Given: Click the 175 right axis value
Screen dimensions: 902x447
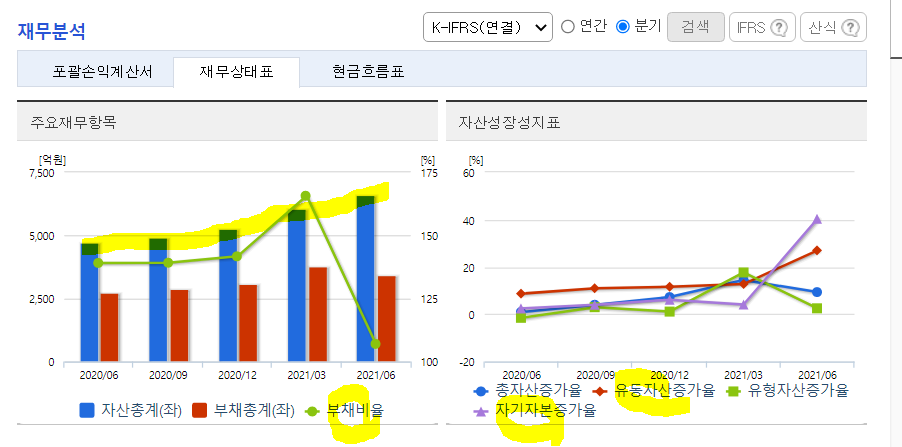Looking at the screenshot, I should point(430,173).
